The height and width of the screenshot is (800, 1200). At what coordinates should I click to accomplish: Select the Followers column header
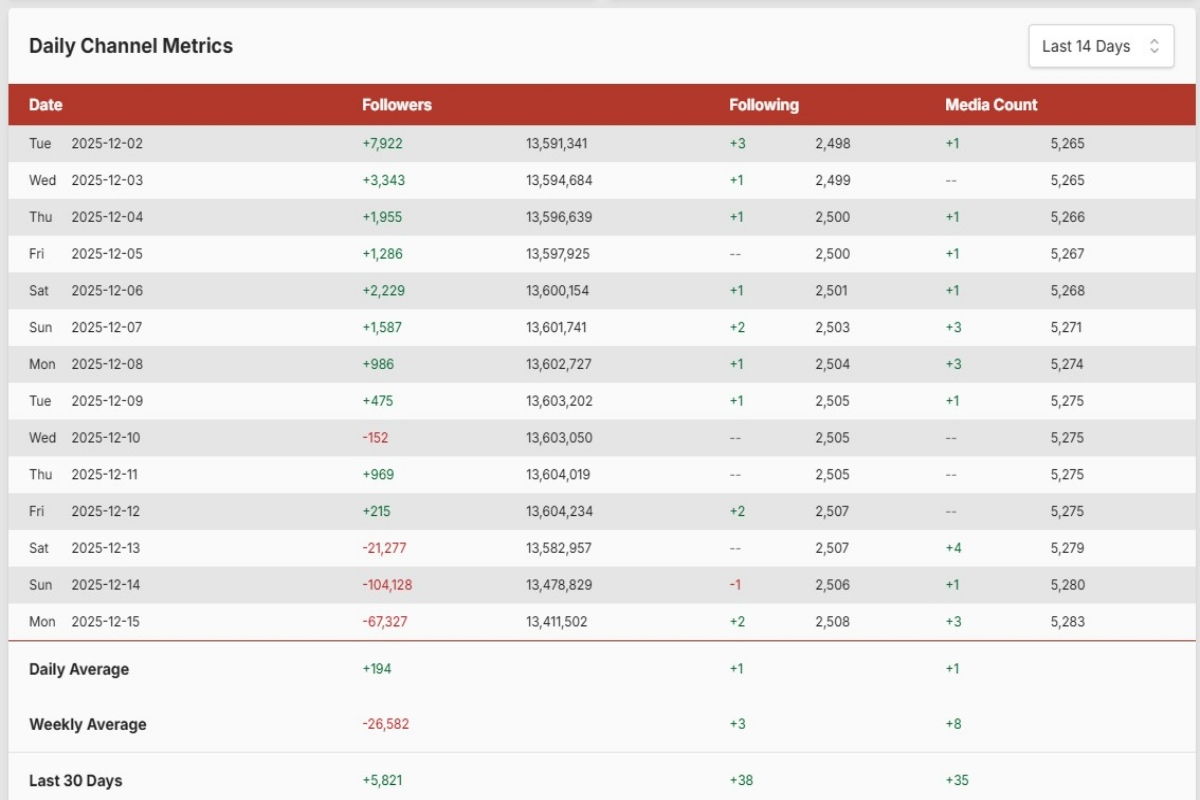tap(397, 105)
